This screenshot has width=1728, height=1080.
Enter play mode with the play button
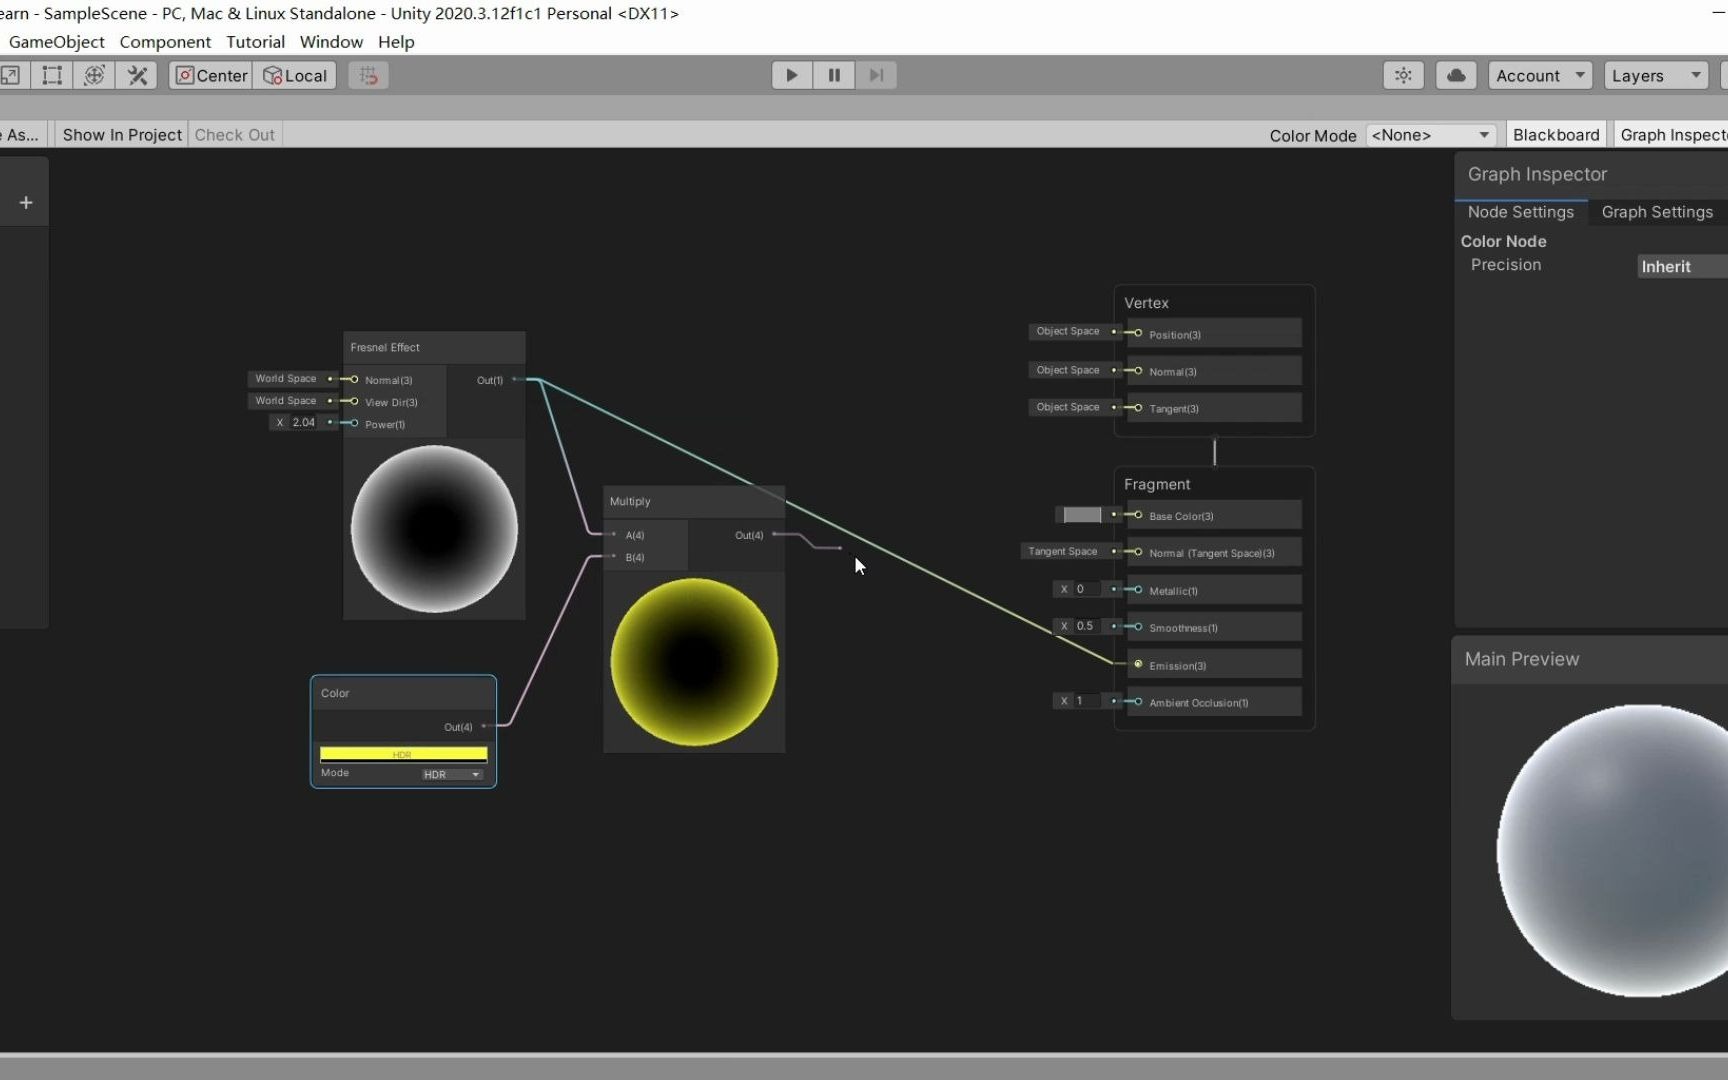tap(791, 75)
